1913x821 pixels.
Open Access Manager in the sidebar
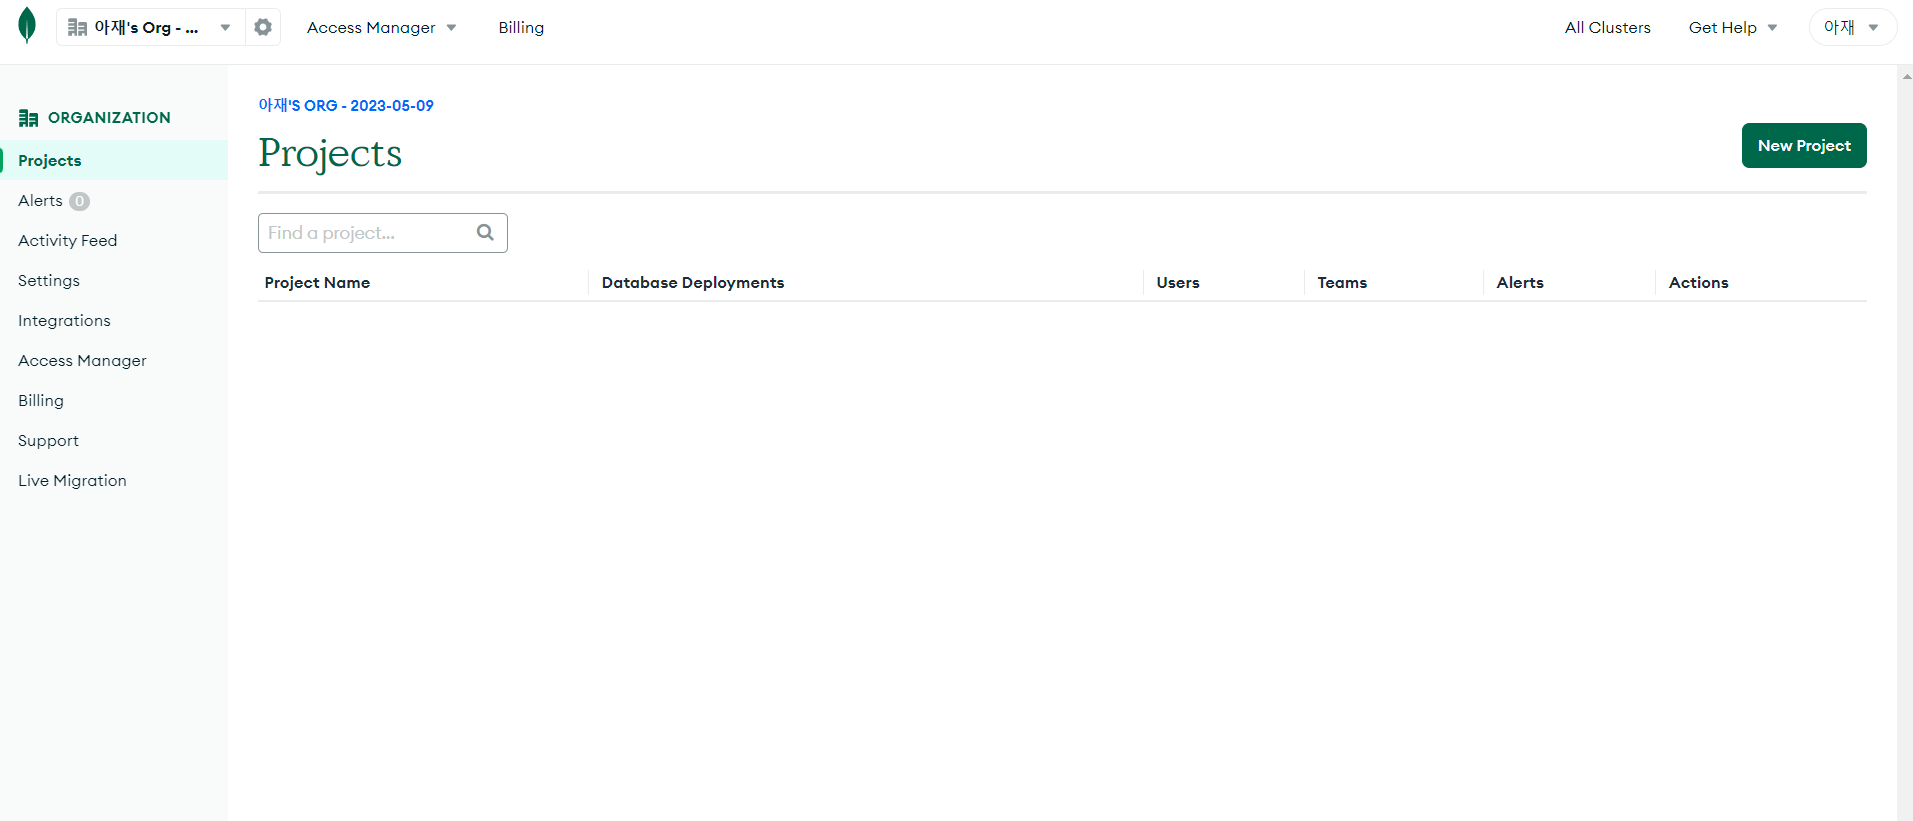pyautogui.click(x=82, y=360)
